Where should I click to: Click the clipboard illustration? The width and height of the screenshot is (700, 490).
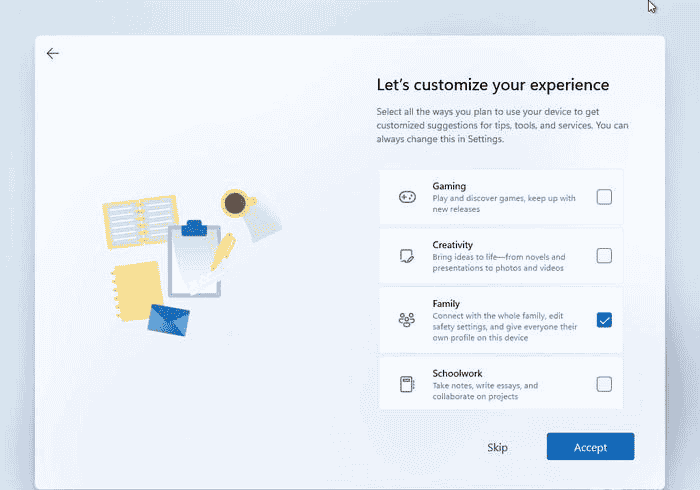click(x=194, y=260)
